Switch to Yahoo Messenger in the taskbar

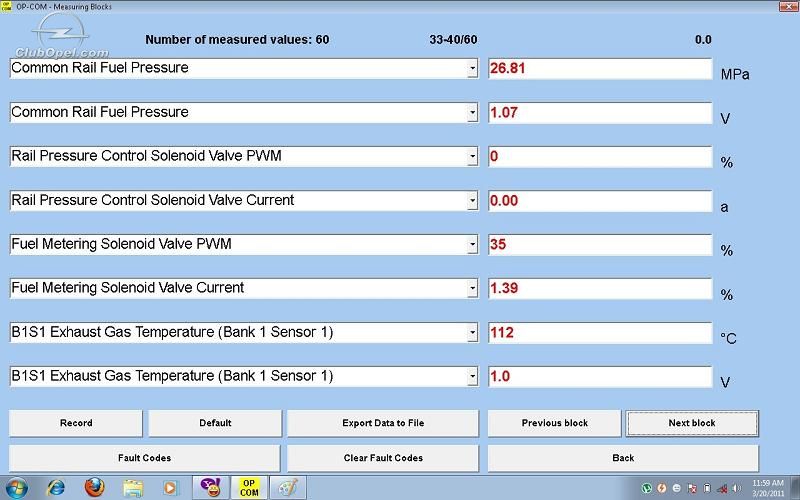point(210,488)
